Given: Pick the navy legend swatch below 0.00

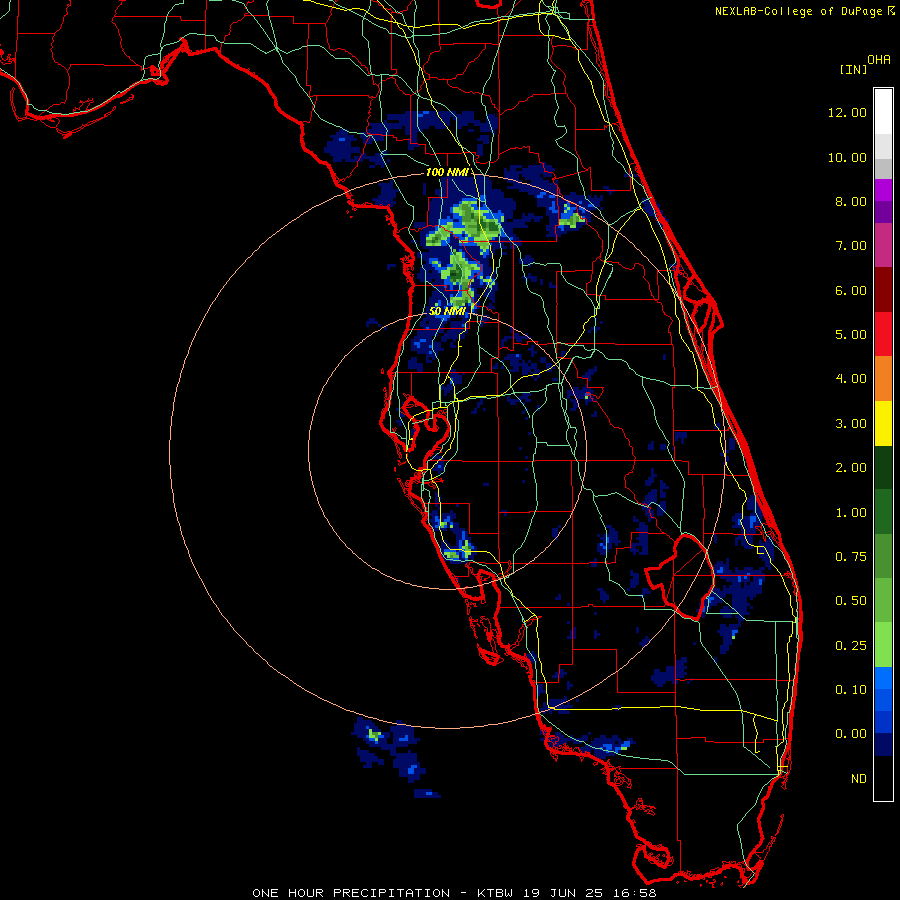Looking at the screenshot, I should [x=883, y=744].
